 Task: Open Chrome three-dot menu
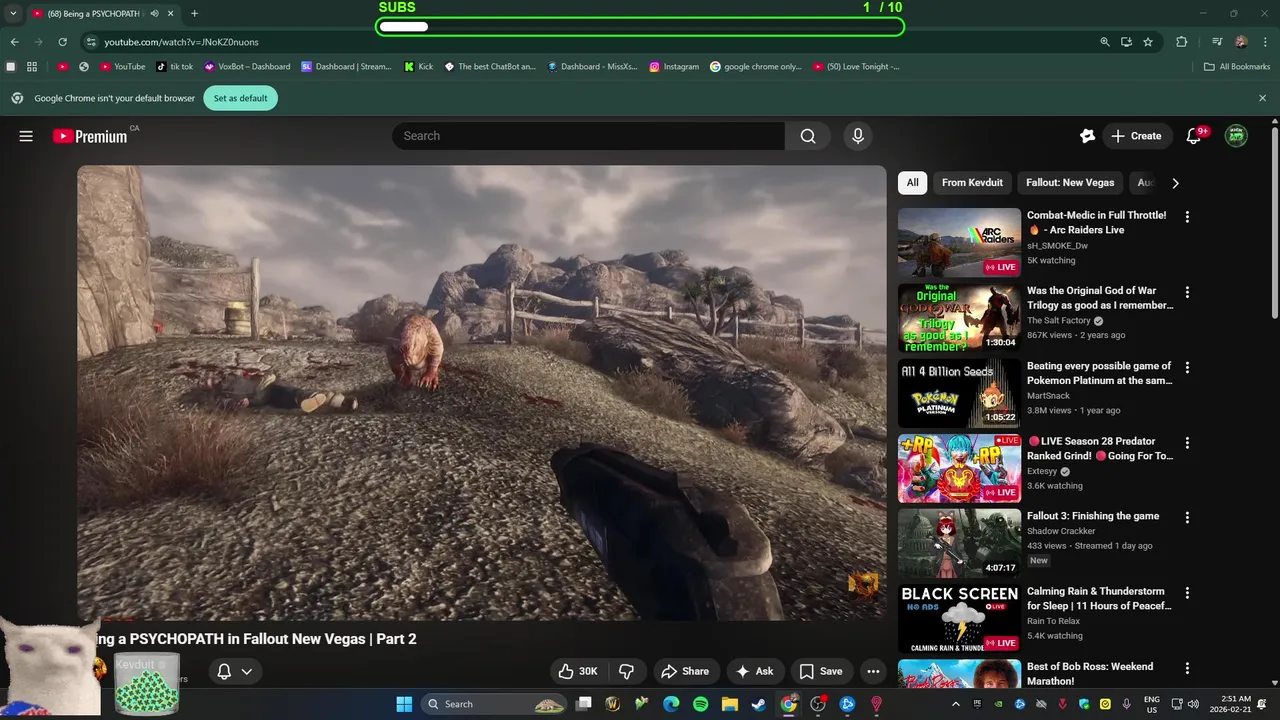point(1265,42)
